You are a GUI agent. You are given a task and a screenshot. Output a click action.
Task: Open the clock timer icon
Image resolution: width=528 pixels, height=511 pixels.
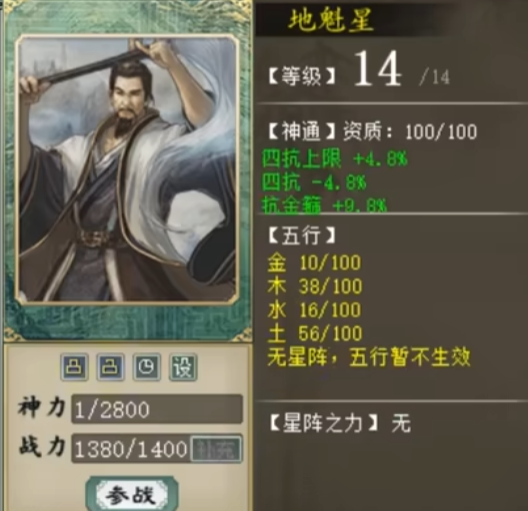tap(146, 367)
